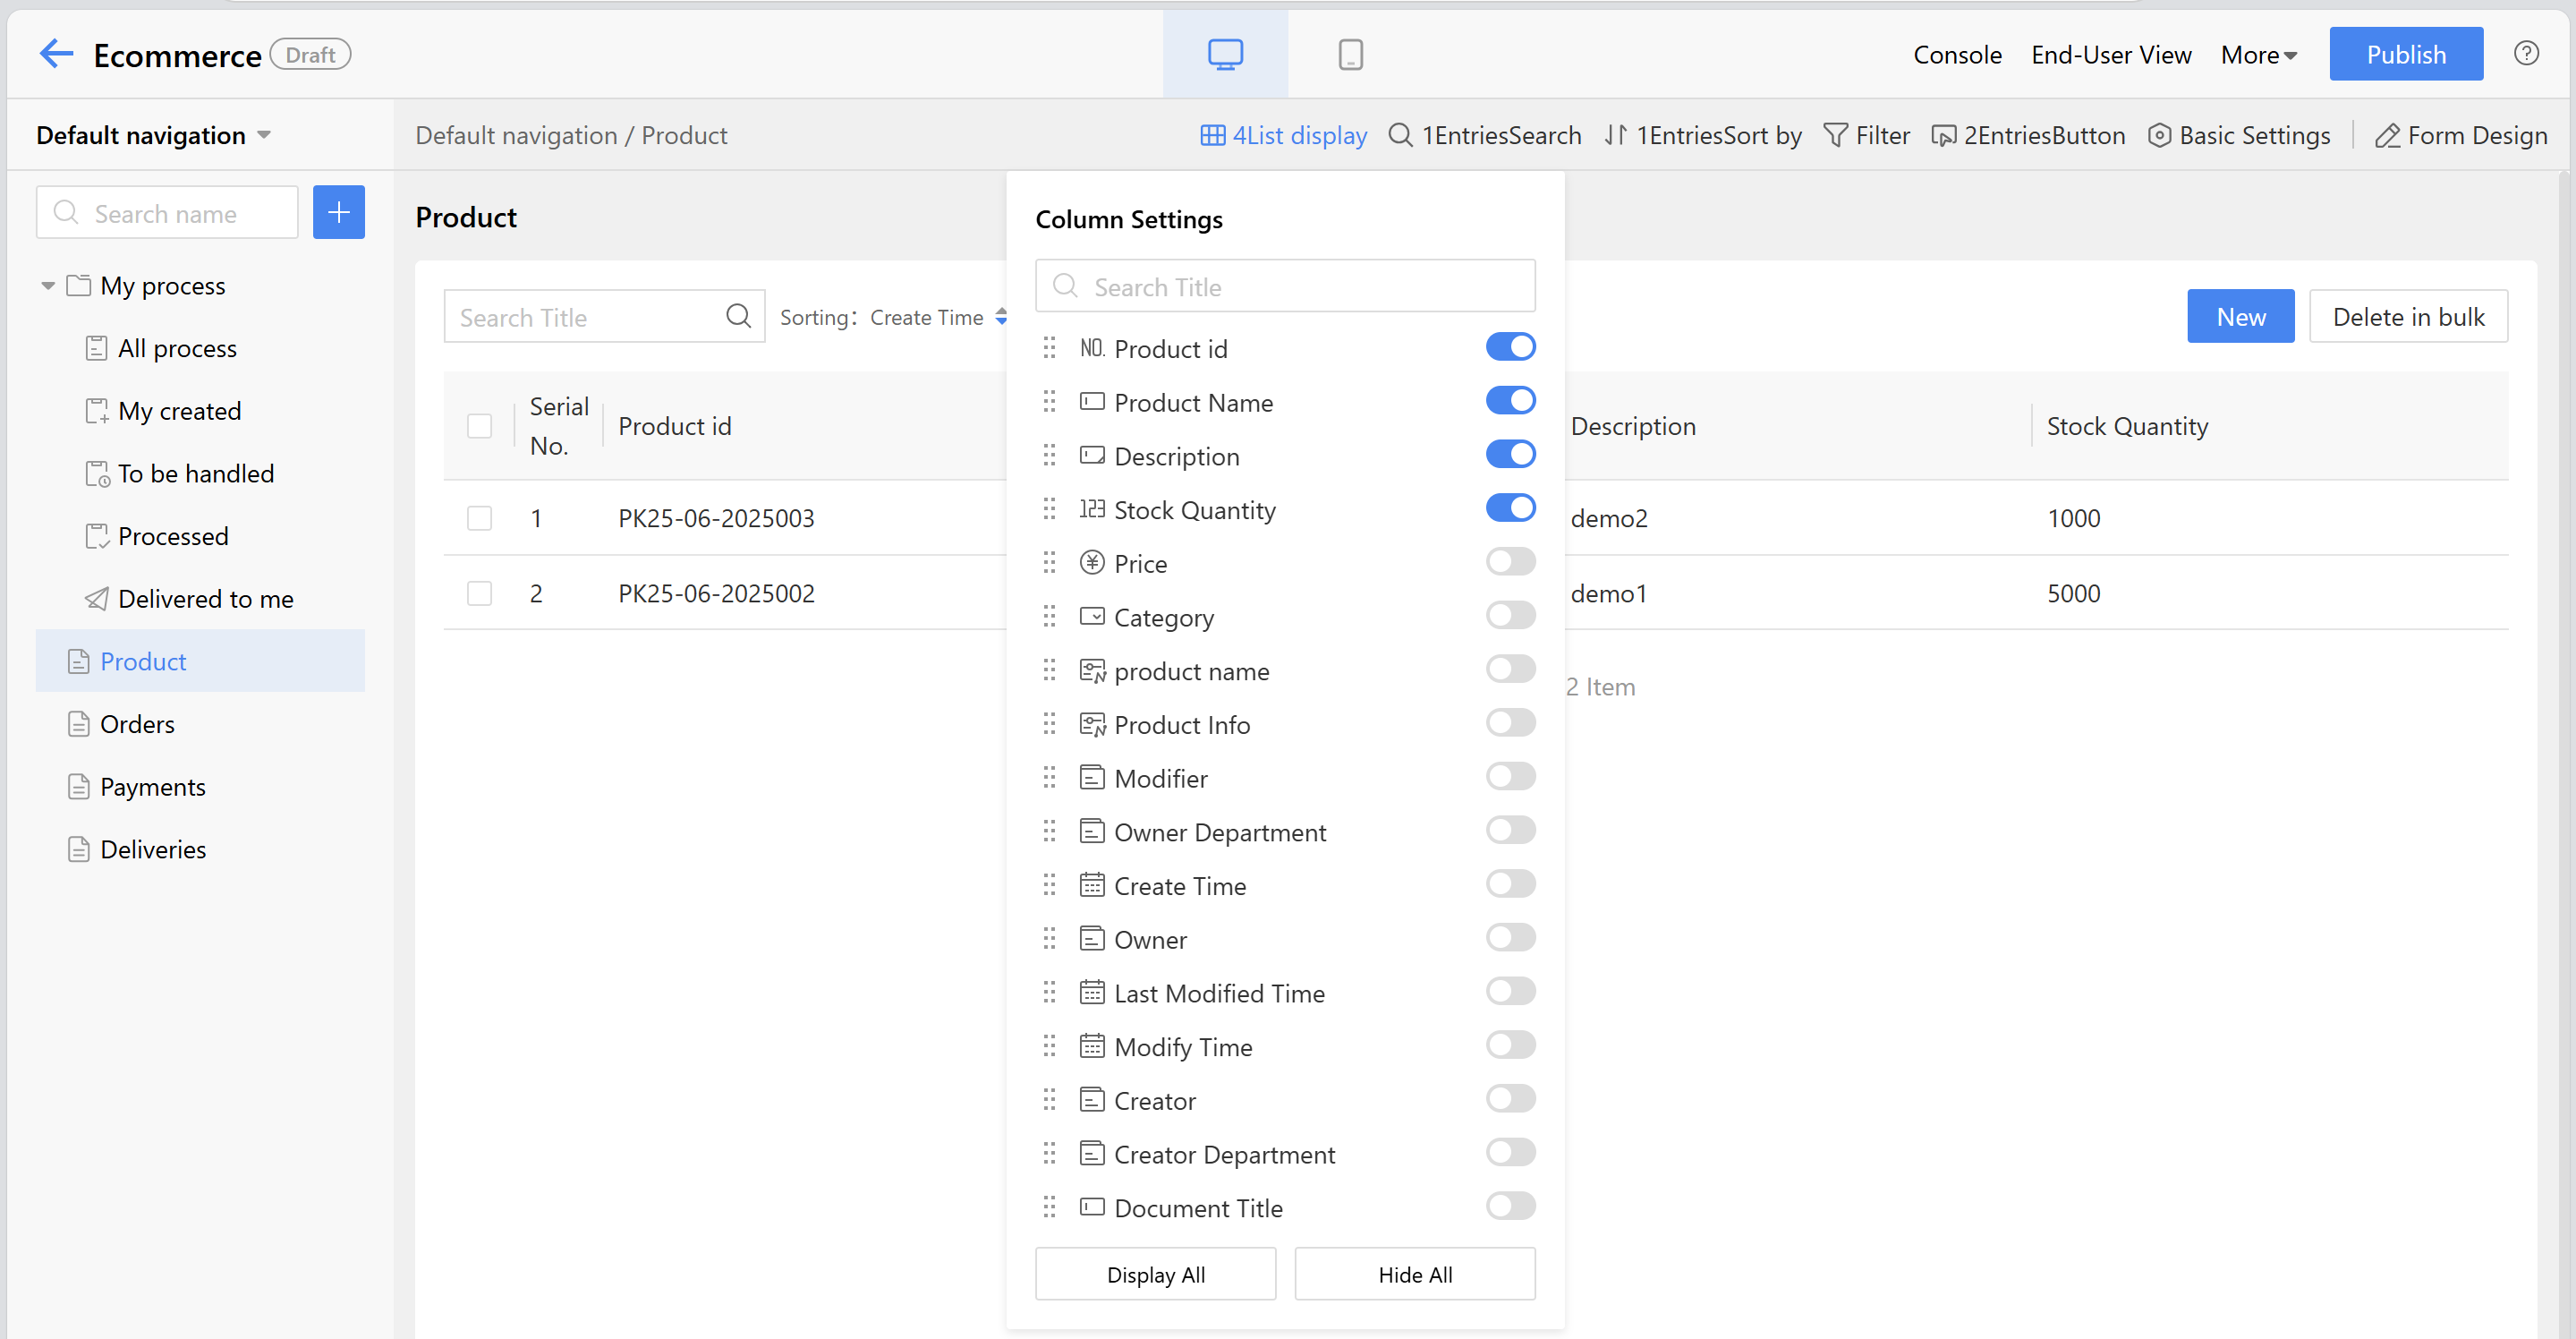This screenshot has width=2576, height=1339.
Task: Switch to desktop preview icon
Action: pos(1225,54)
